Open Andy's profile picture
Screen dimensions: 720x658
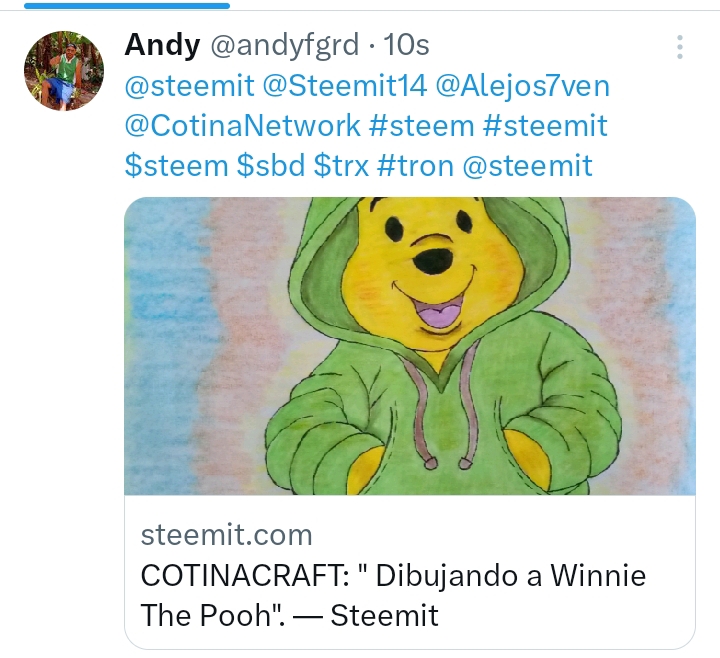point(64,71)
